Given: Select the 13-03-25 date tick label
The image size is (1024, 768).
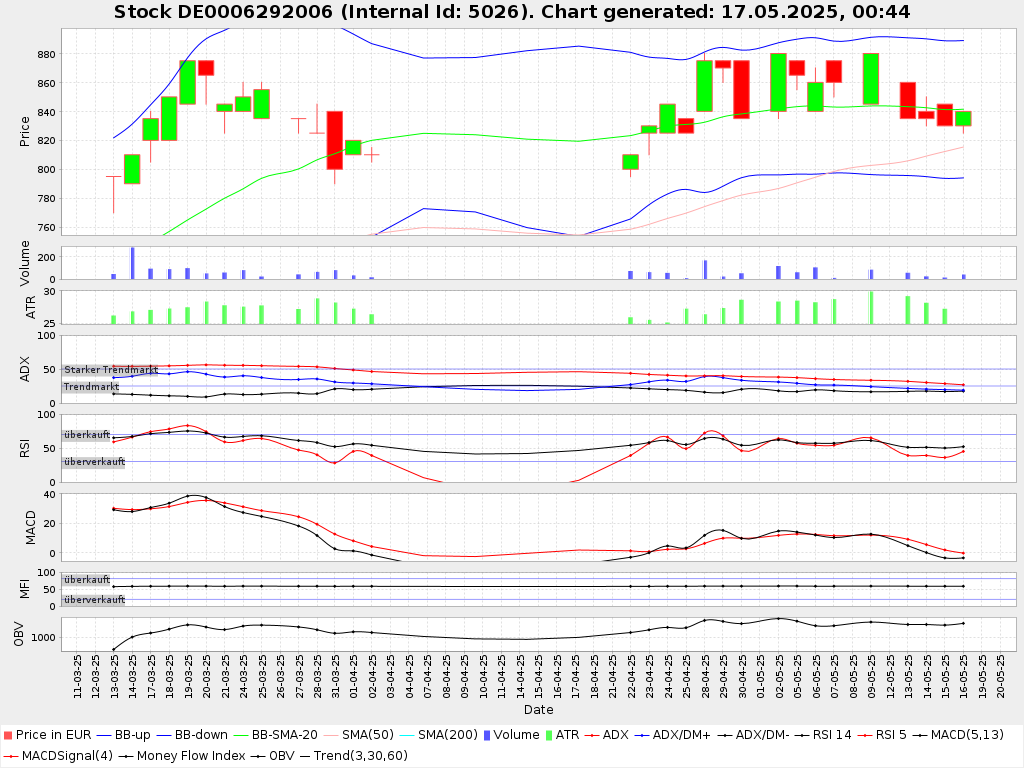Looking at the screenshot, I should 114,677.
